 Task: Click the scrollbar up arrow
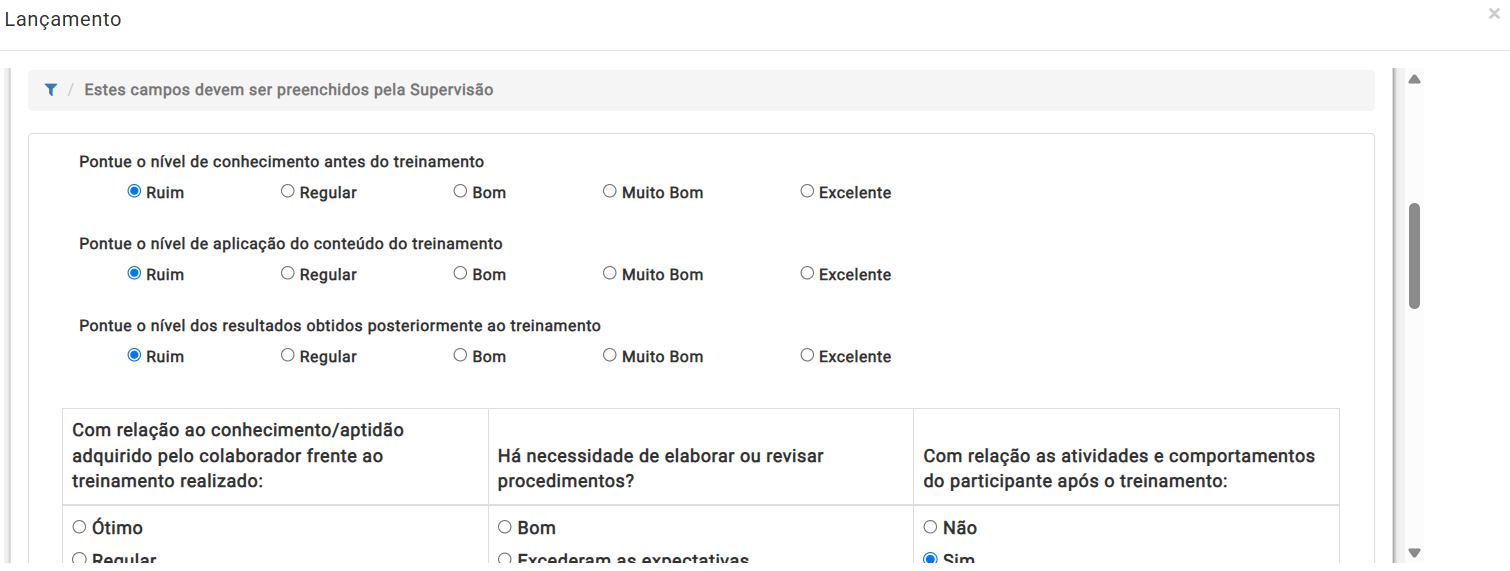1414,79
